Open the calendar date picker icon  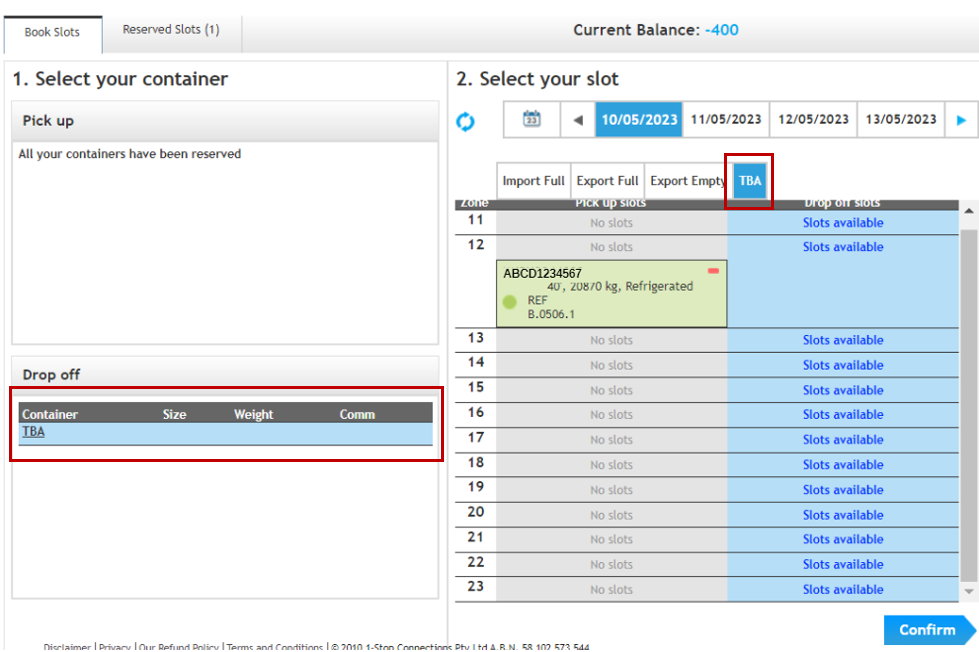(x=532, y=119)
